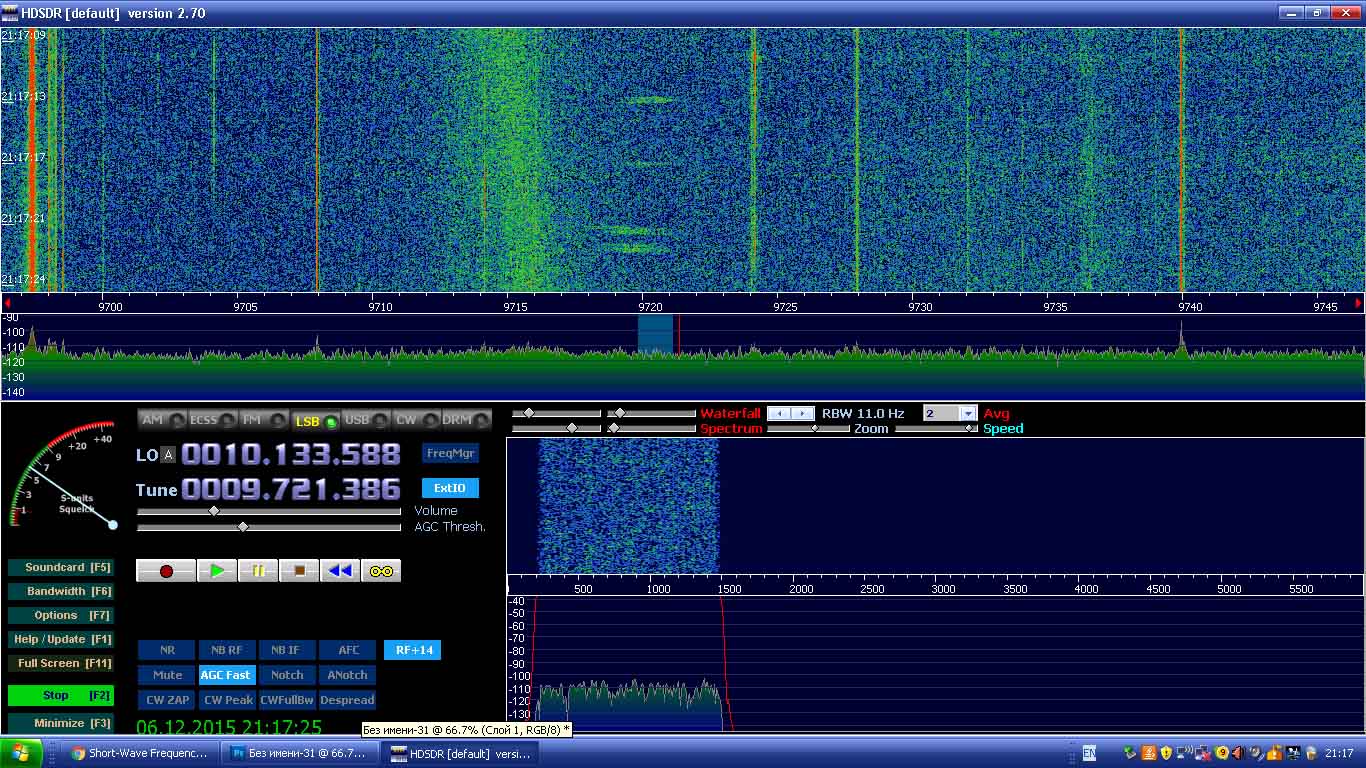Viewport: 1366px width, 768px height.
Task: Toggle the loop playback button
Action: pos(381,571)
